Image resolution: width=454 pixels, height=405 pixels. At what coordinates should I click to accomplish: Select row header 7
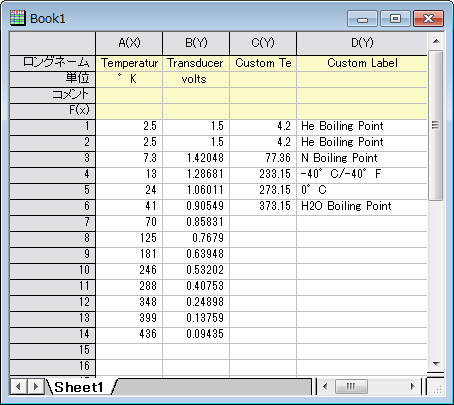click(x=53, y=223)
